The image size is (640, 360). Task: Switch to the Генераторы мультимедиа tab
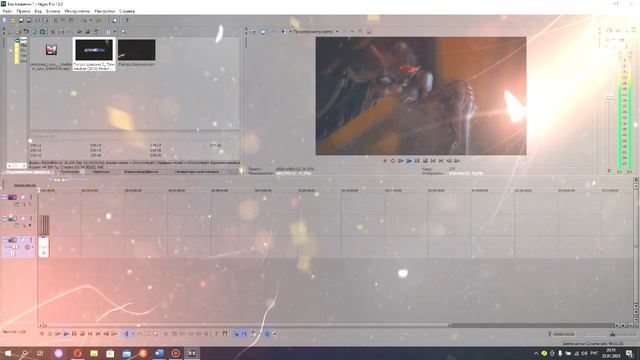pyautogui.click(x=197, y=172)
